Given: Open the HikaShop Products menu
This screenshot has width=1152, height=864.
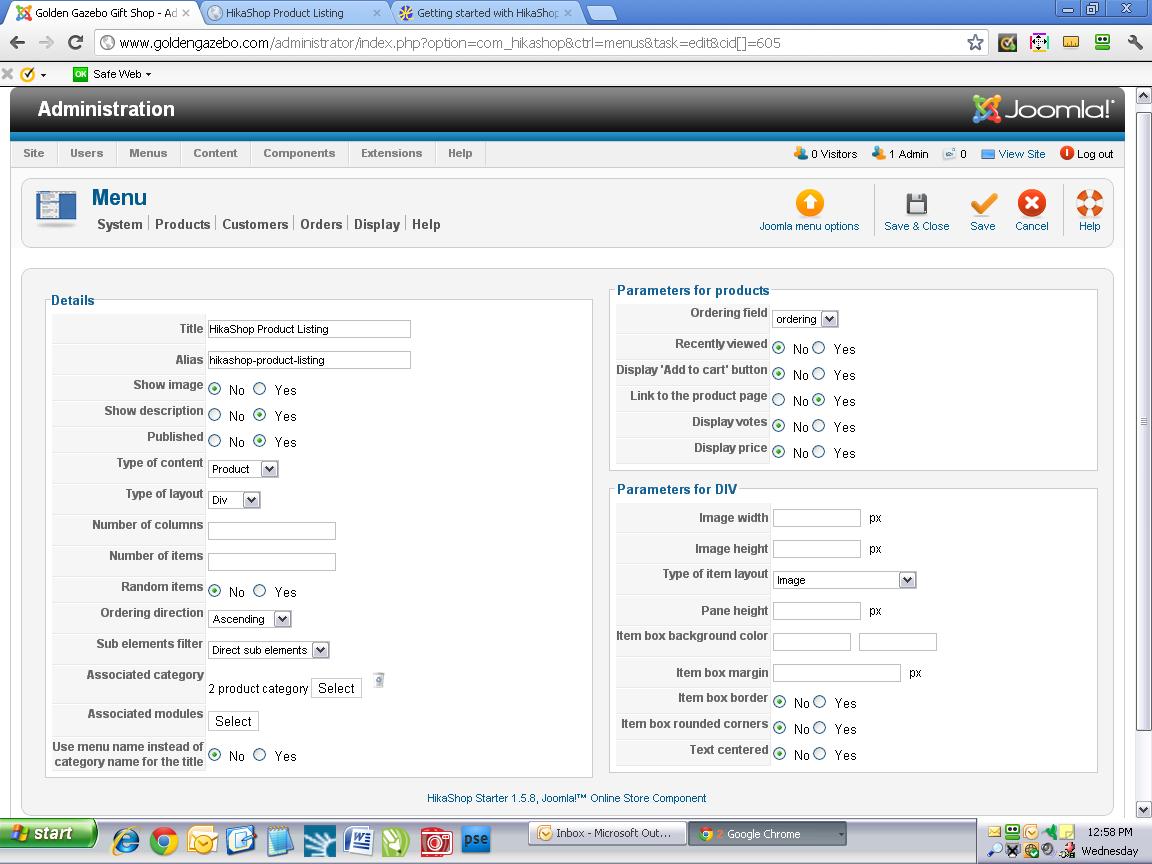Looking at the screenshot, I should click(x=182, y=224).
